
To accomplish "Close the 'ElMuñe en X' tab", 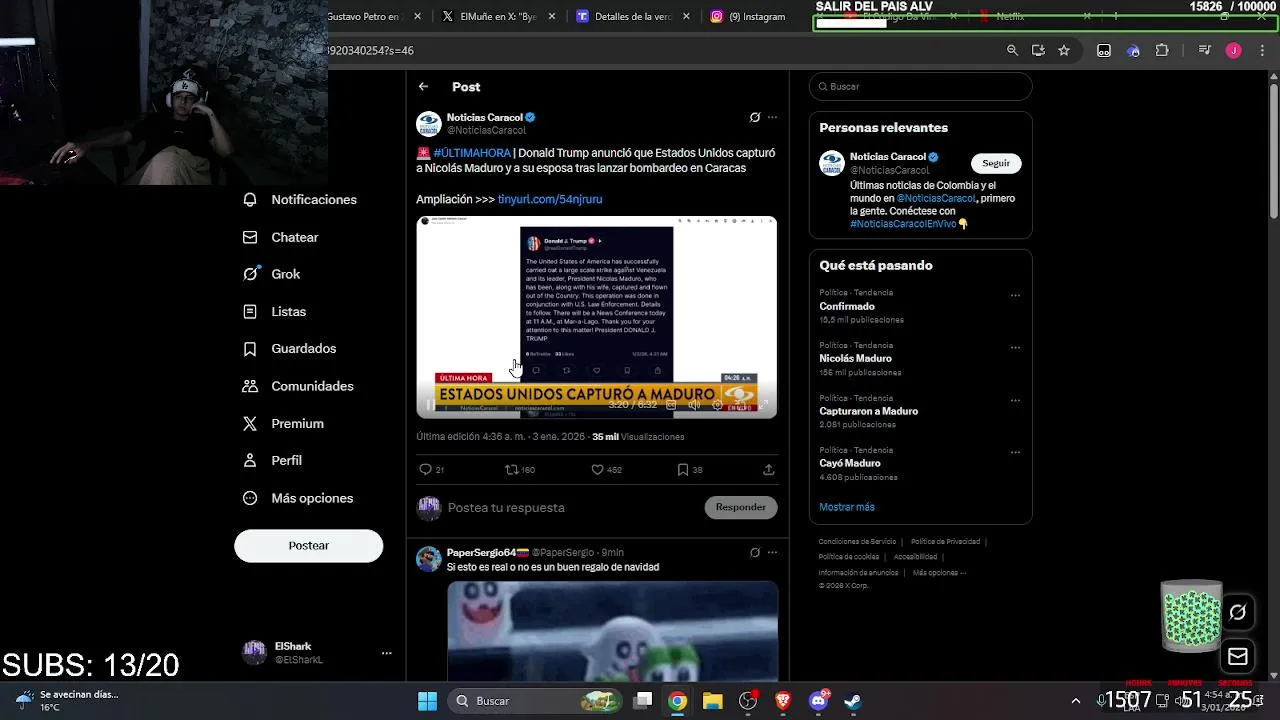I will (552, 17).
